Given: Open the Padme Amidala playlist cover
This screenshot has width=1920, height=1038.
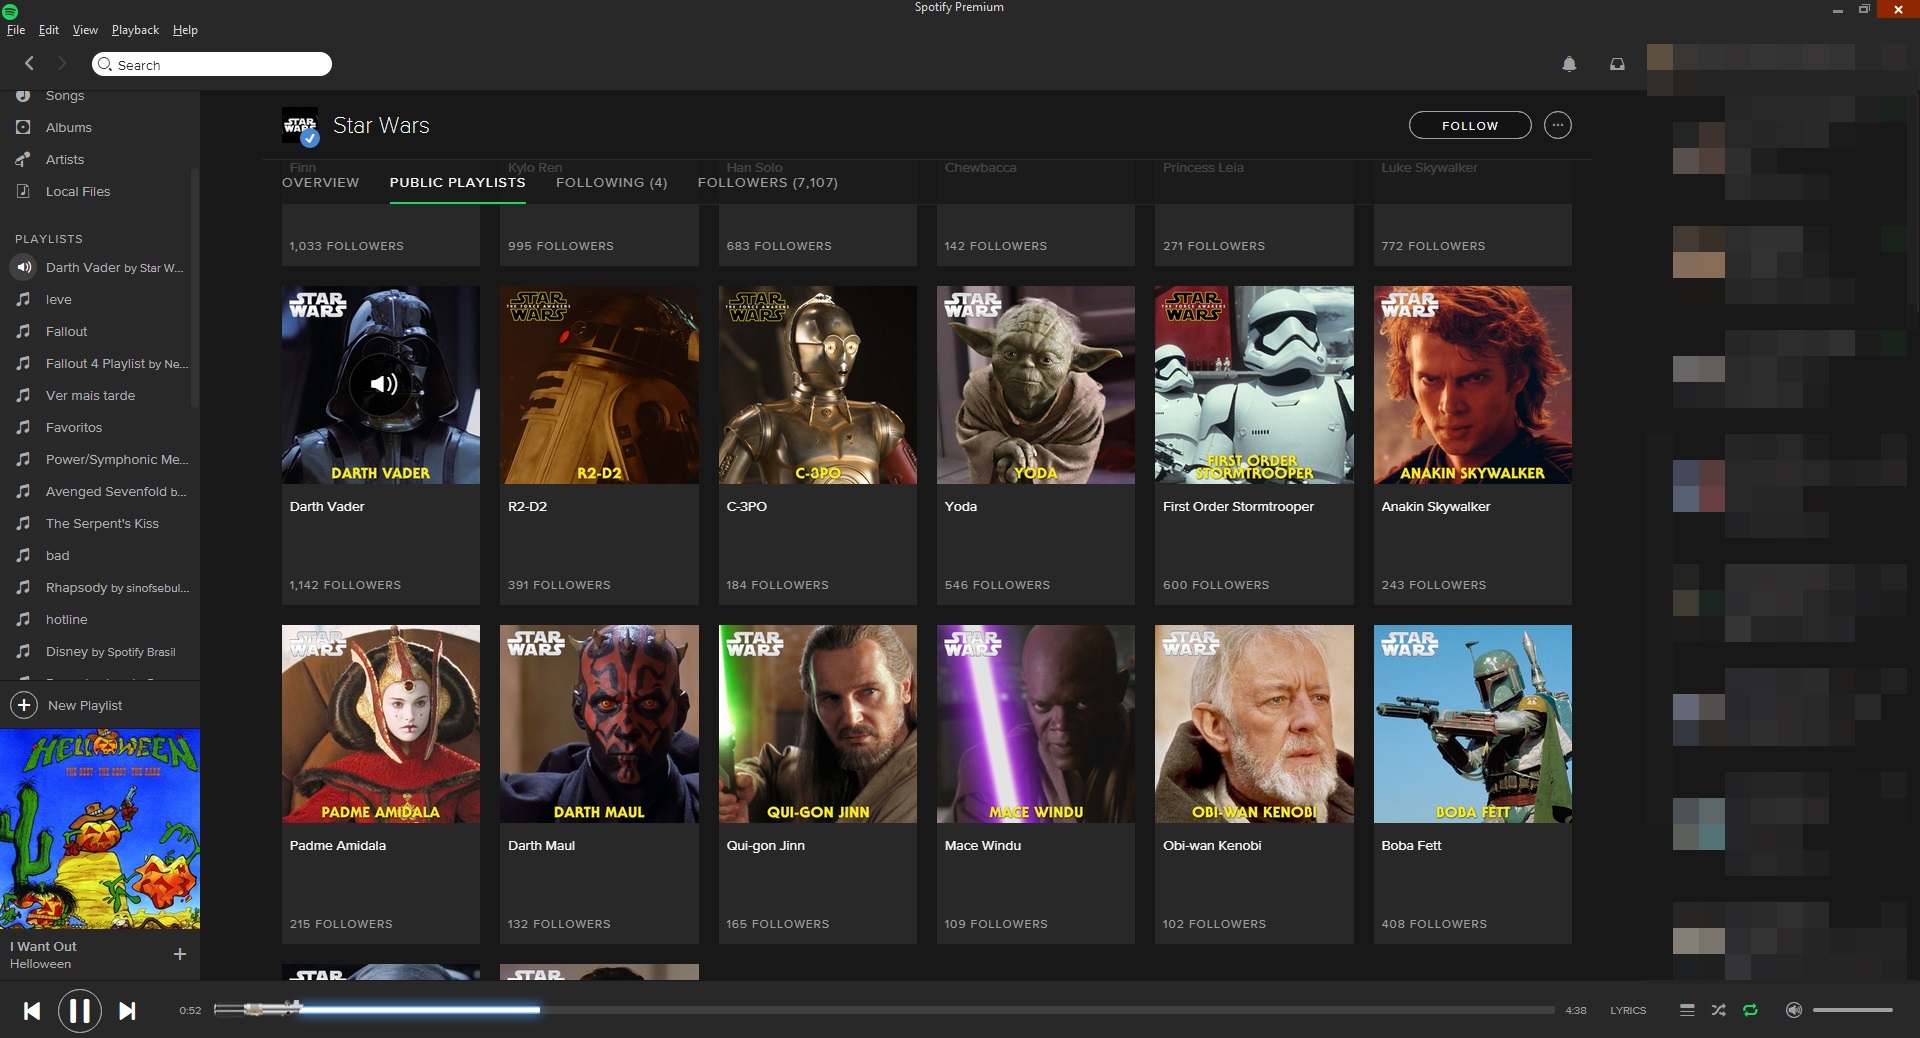Looking at the screenshot, I should click(380, 724).
